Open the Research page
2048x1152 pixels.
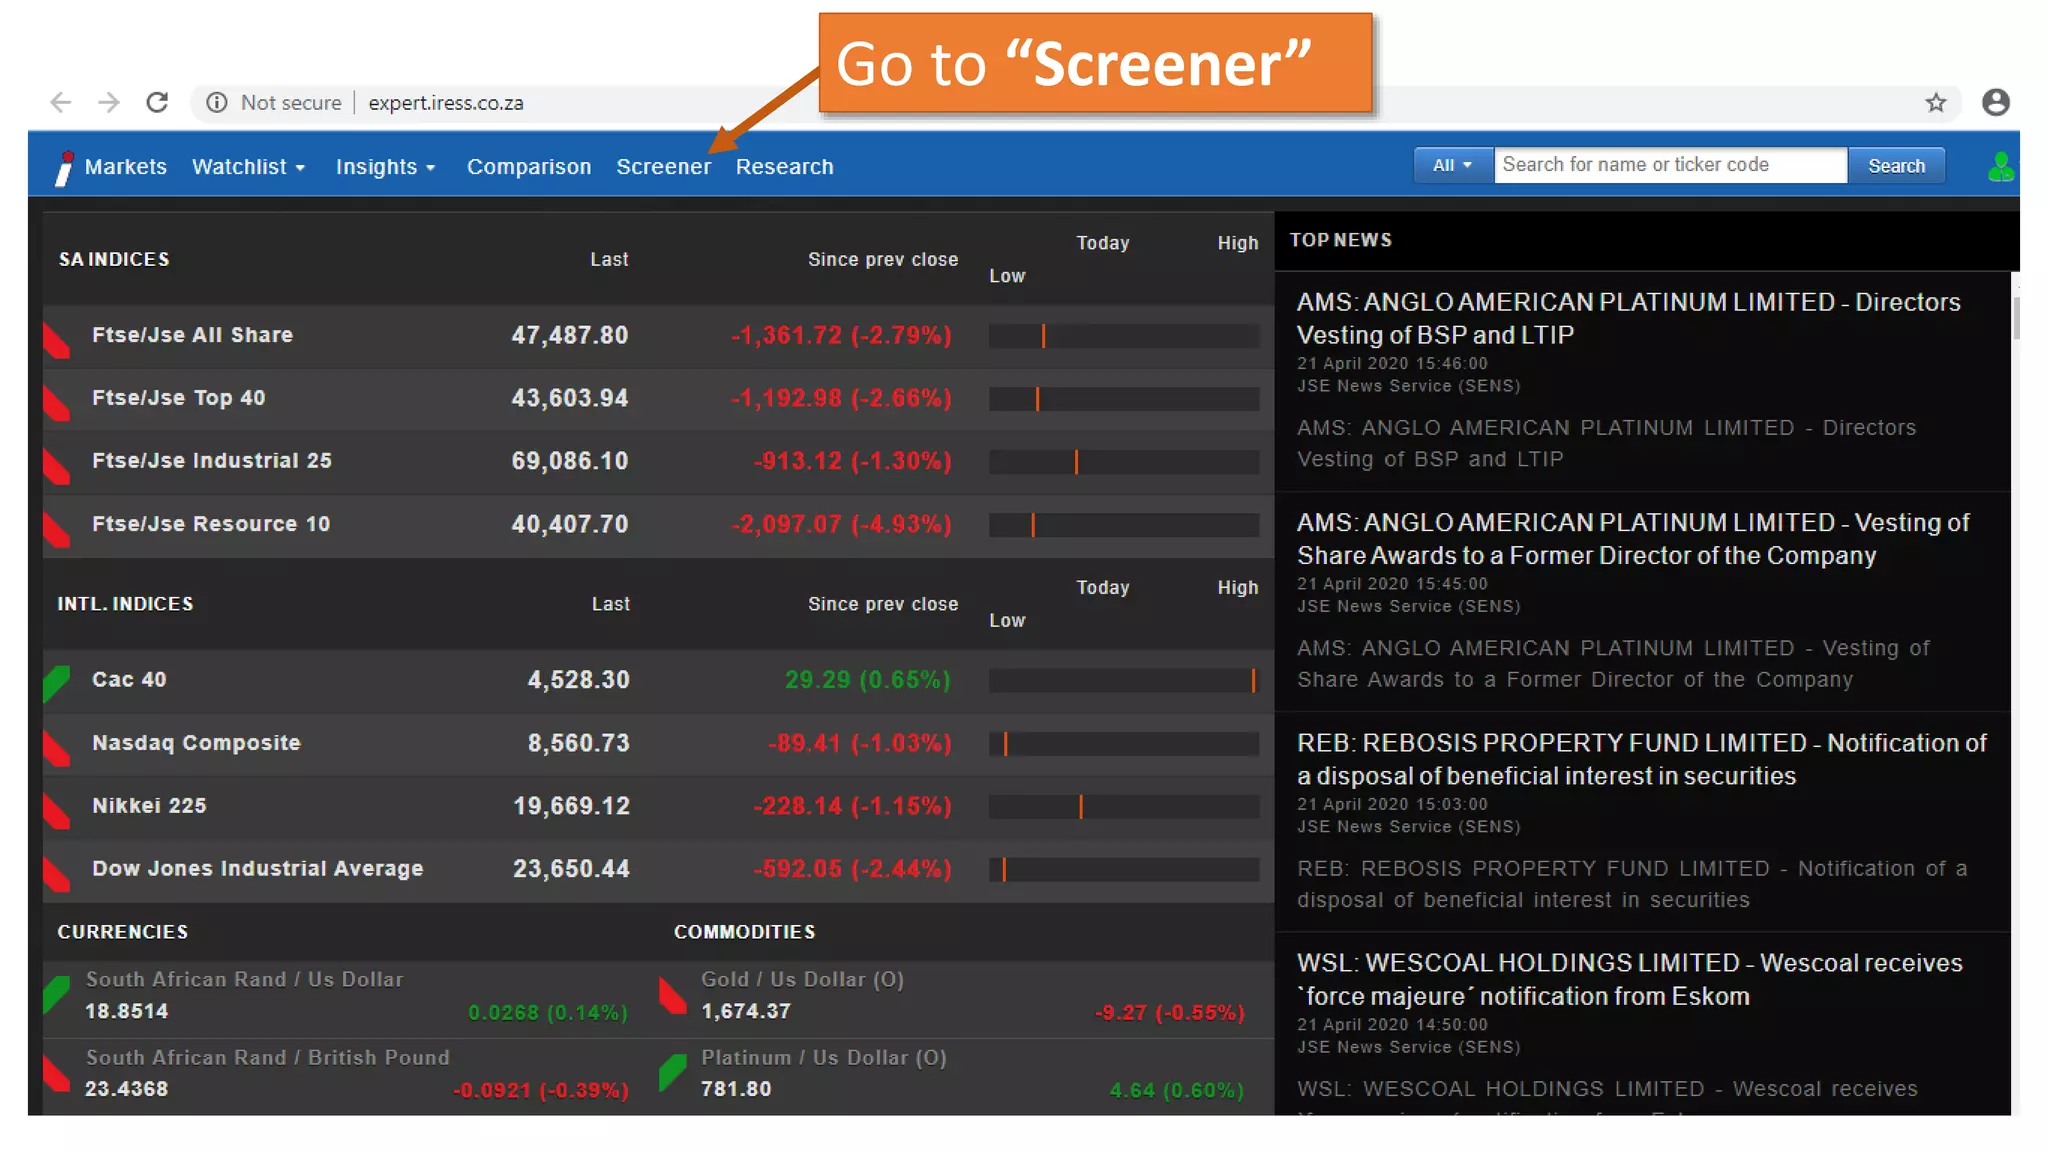pyautogui.click(x=784, y=167)
